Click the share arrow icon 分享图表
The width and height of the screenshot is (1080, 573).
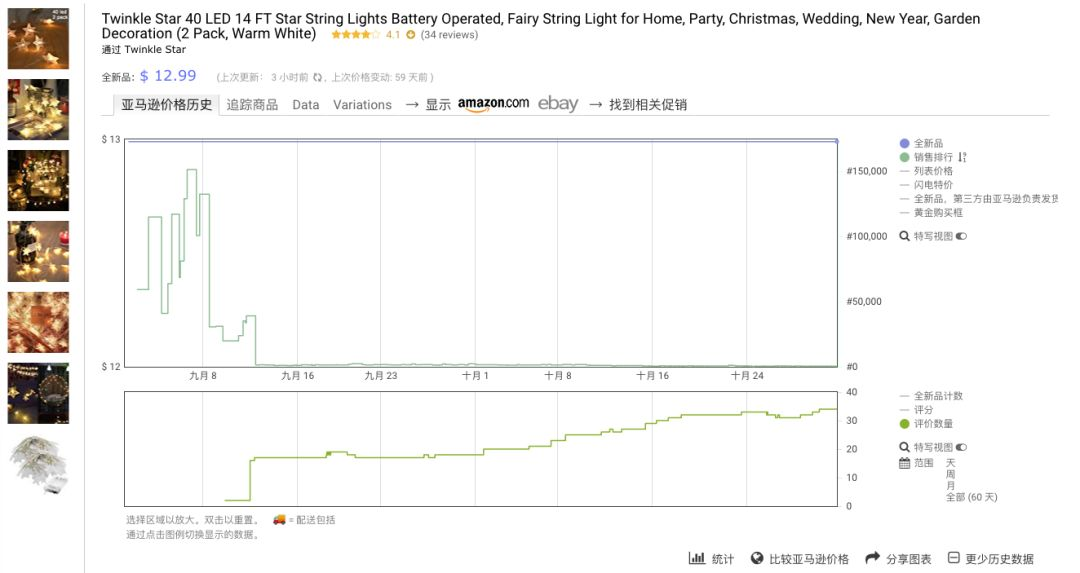[872, 558]
